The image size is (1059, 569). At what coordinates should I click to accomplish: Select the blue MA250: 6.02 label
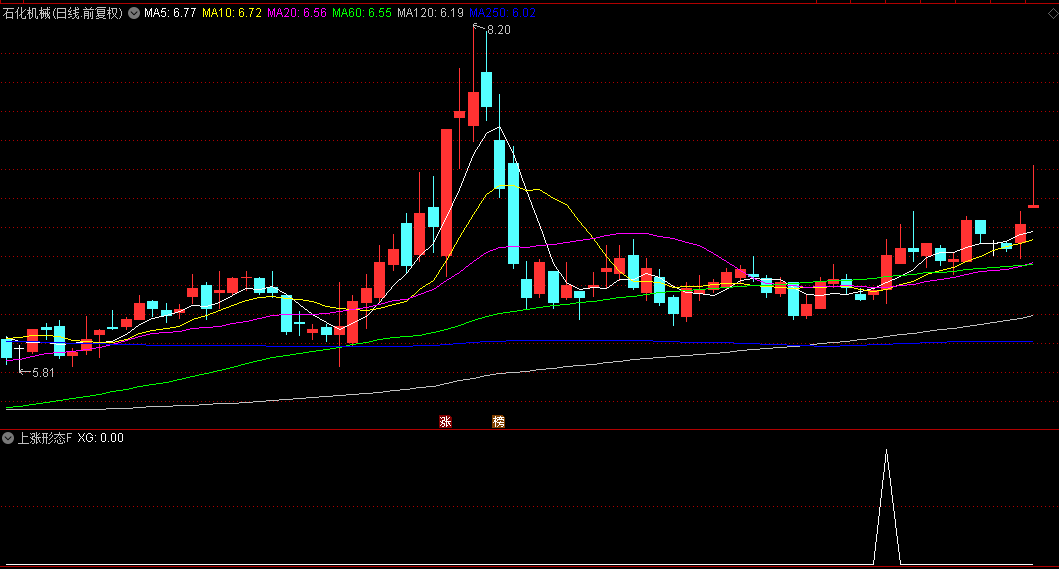click(x=502, y=13)
